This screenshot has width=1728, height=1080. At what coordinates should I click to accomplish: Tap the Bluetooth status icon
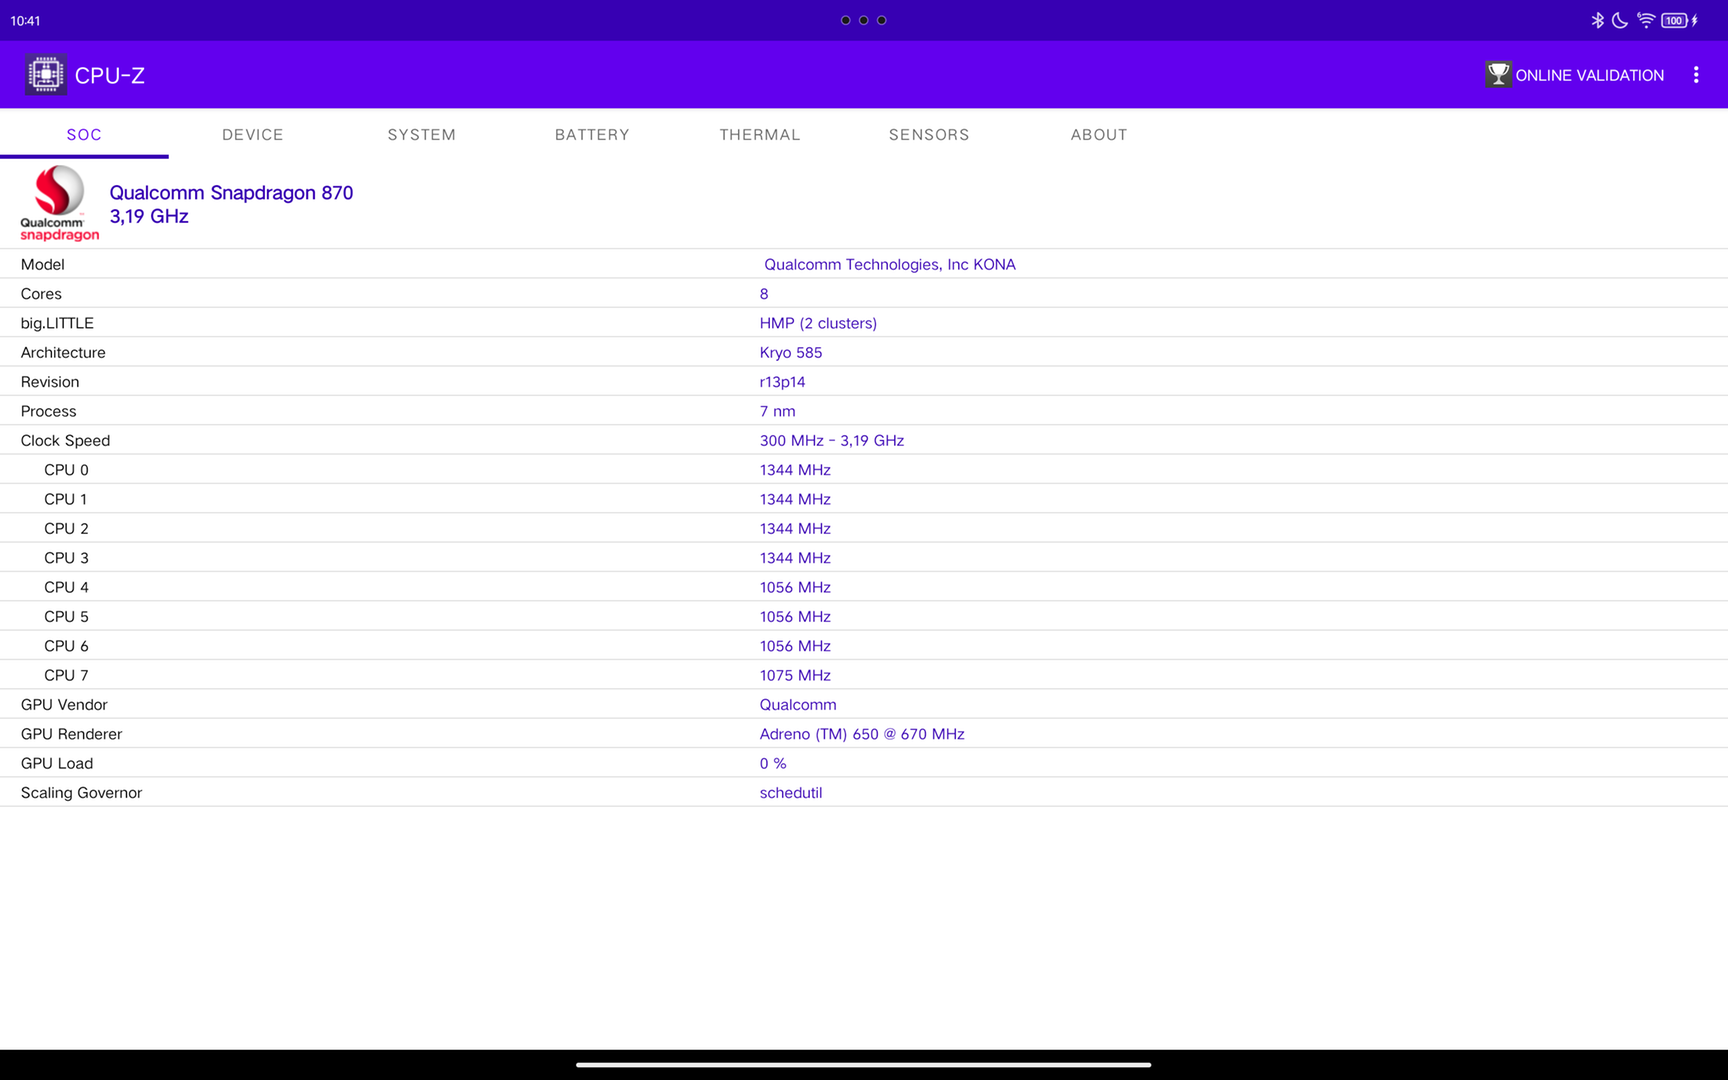coord(1597,20)
